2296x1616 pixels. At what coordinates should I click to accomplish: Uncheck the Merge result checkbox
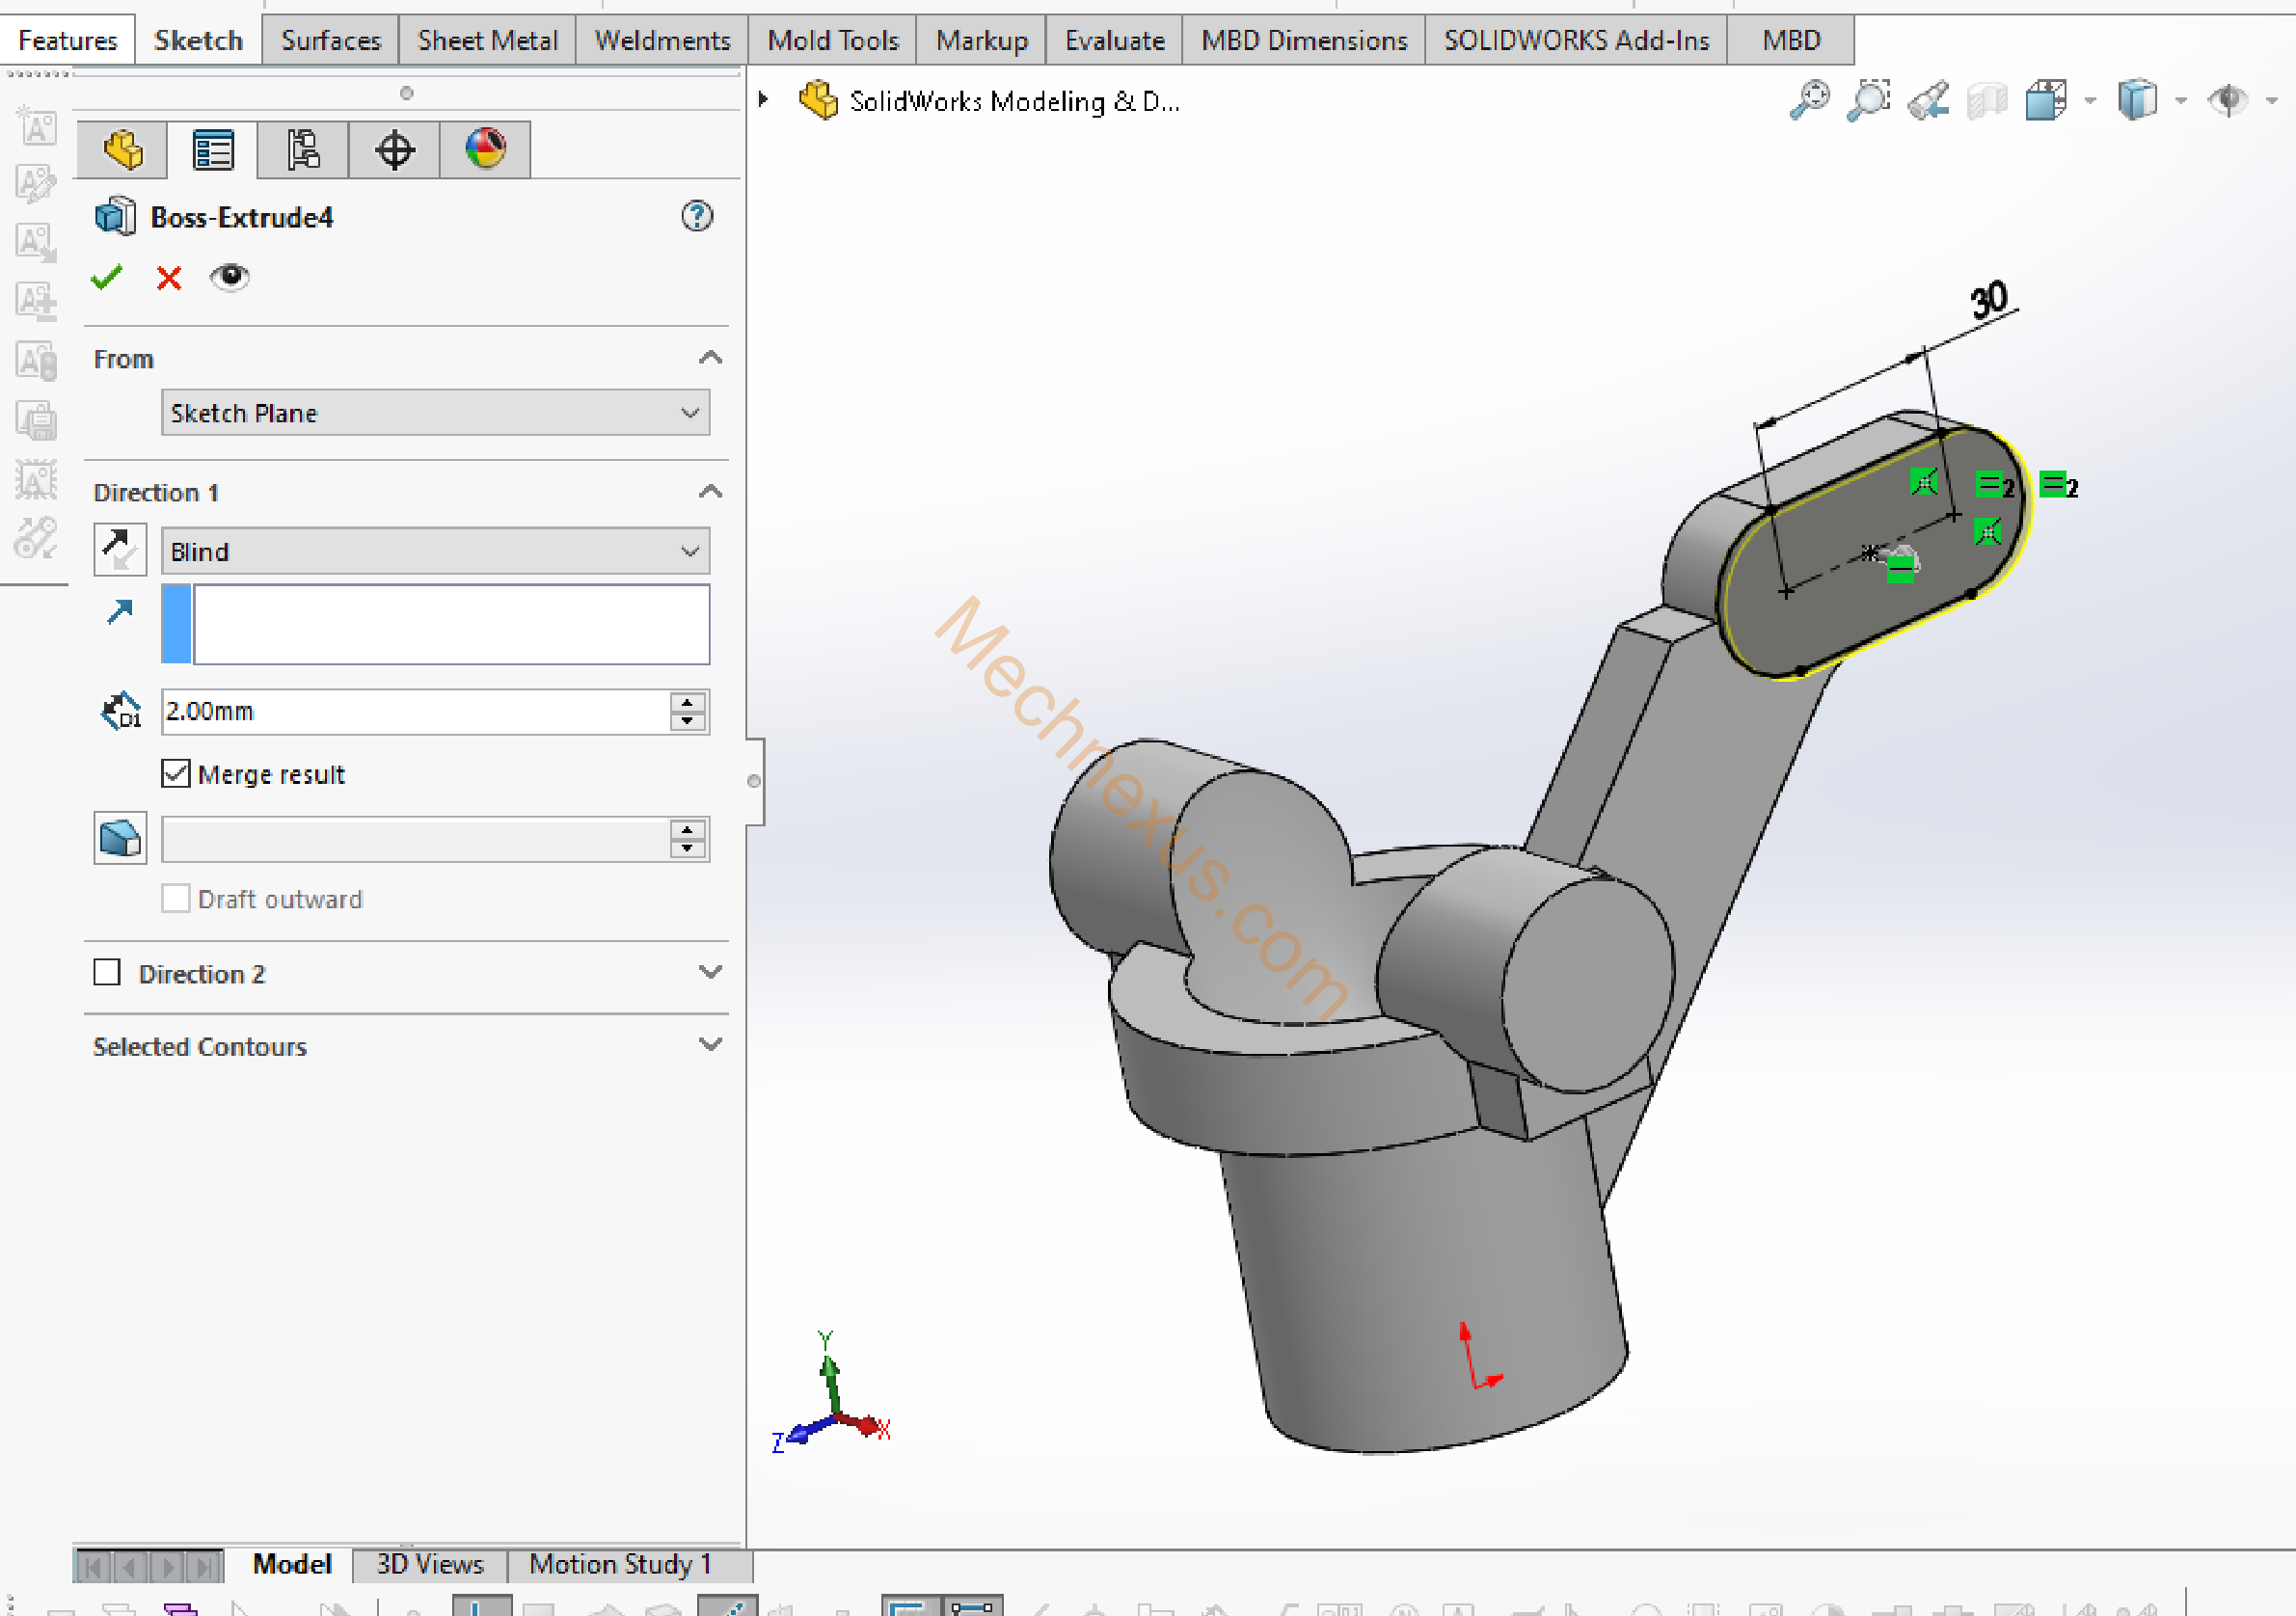pyautogui.click(x=176, y=774)
